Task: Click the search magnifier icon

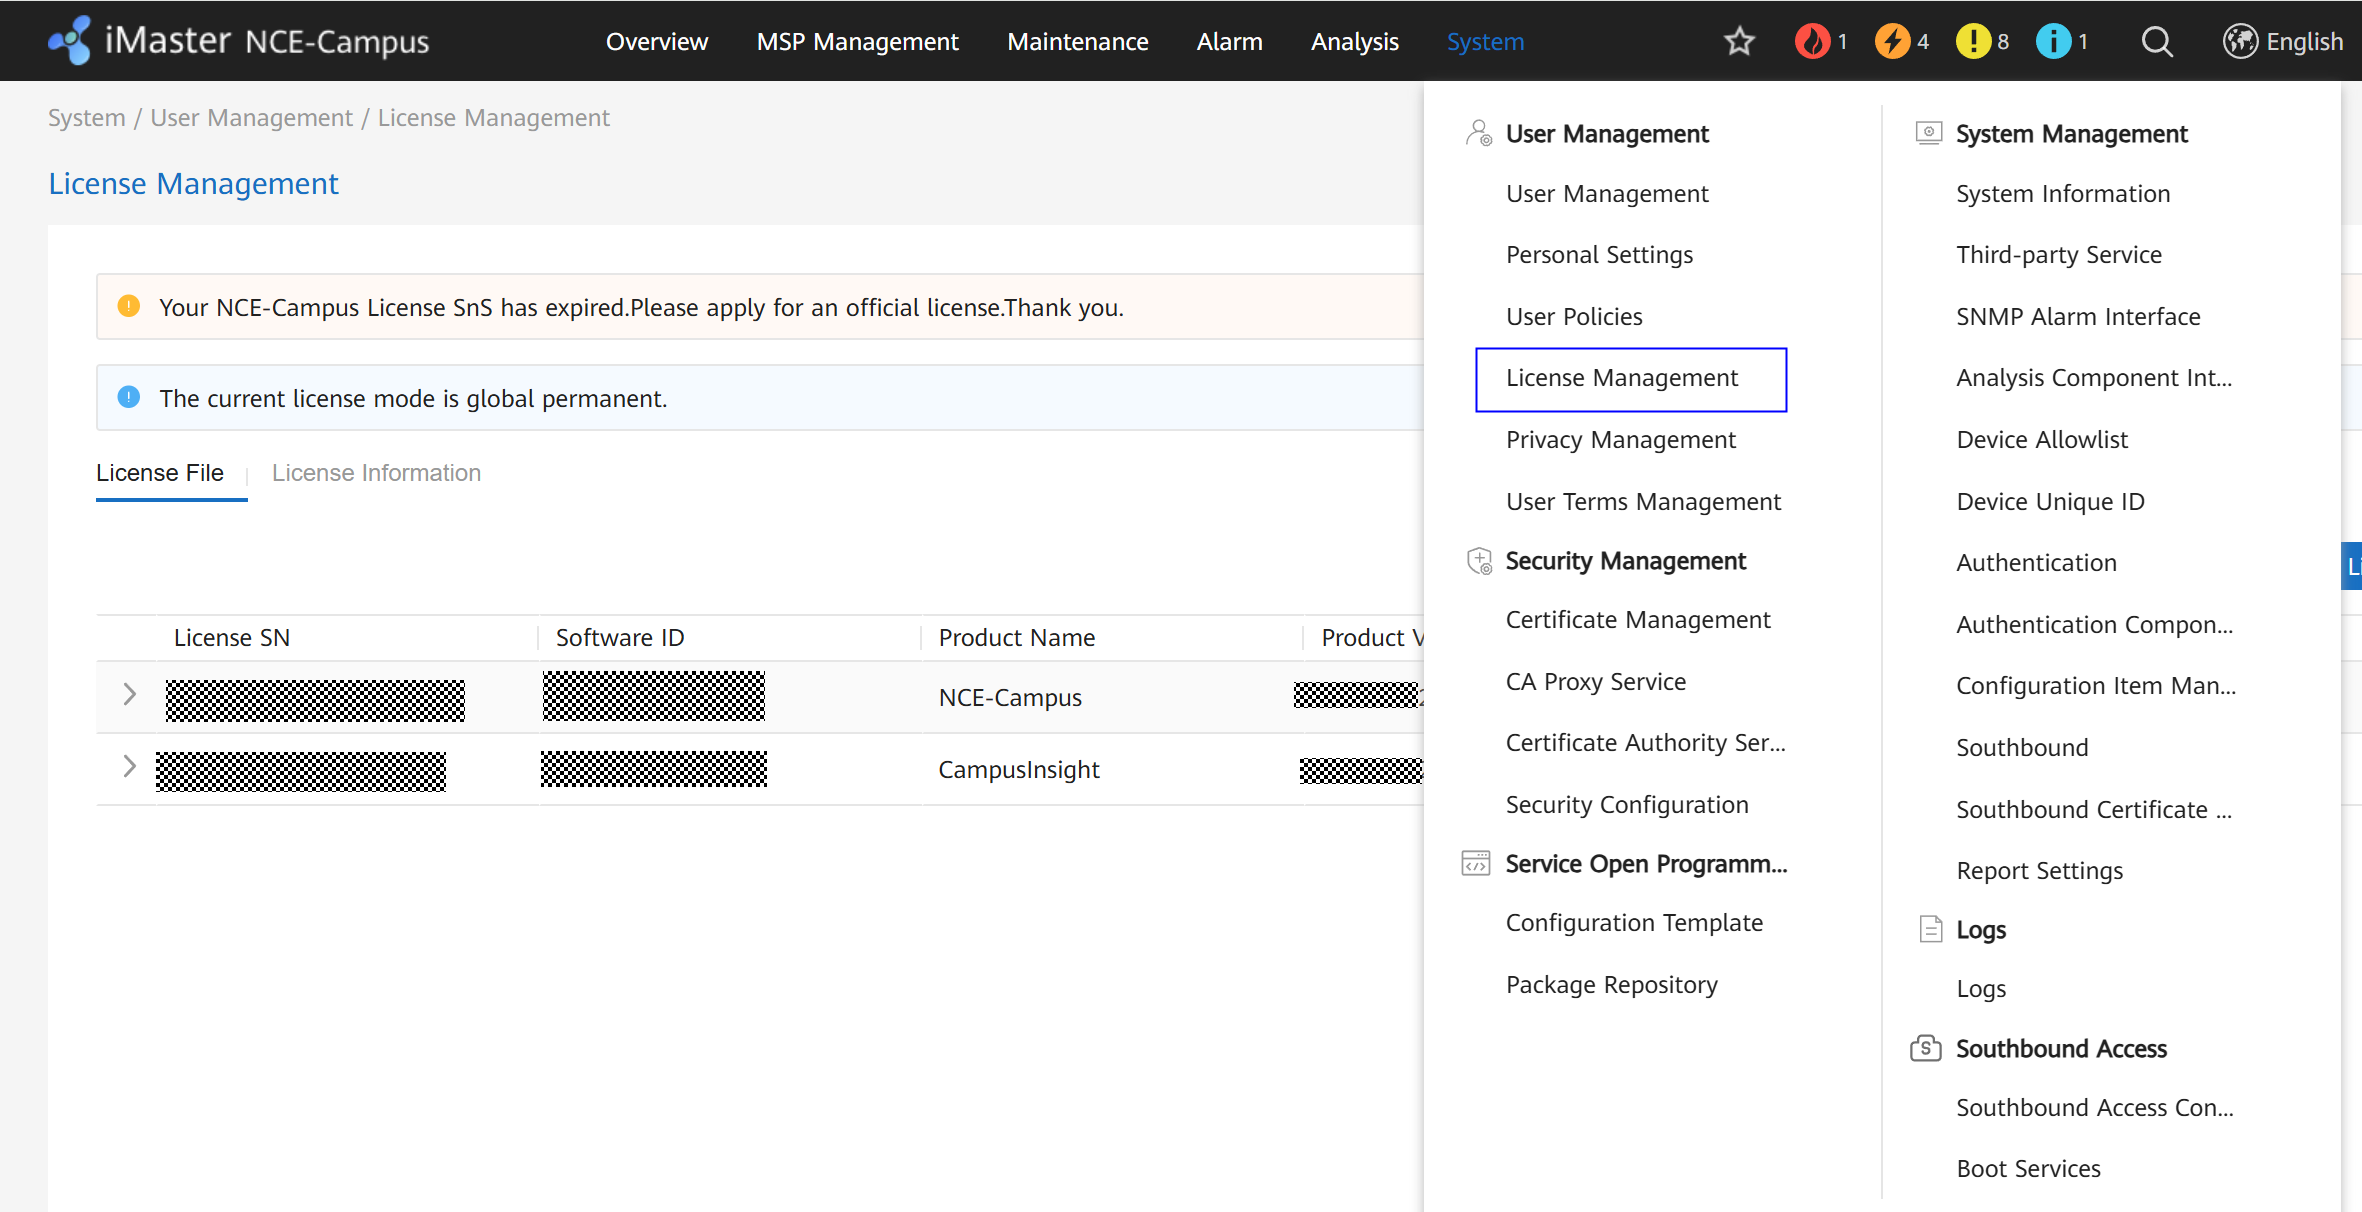Action: coord(2157,41)
